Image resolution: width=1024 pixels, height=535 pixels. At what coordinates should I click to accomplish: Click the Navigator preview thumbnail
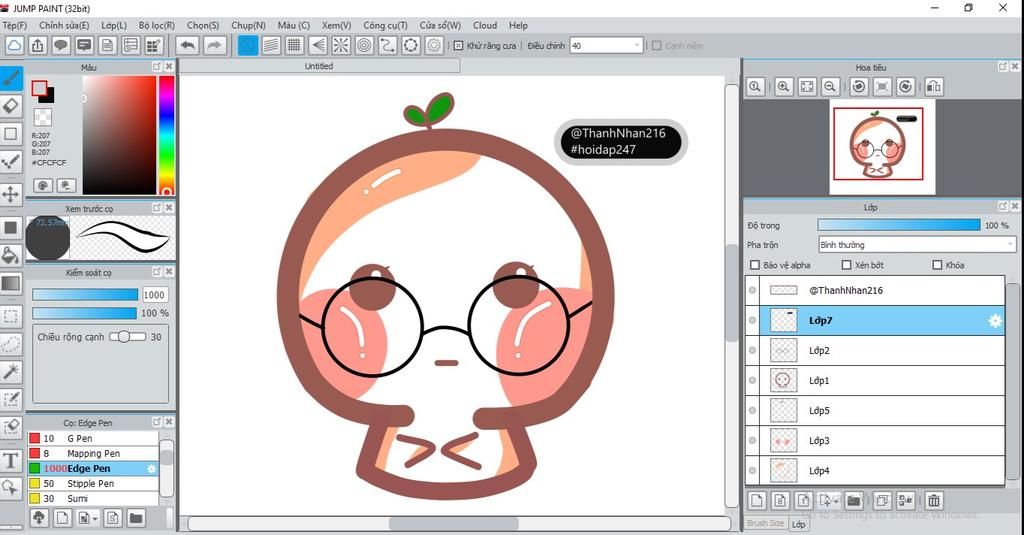point(882,146)
